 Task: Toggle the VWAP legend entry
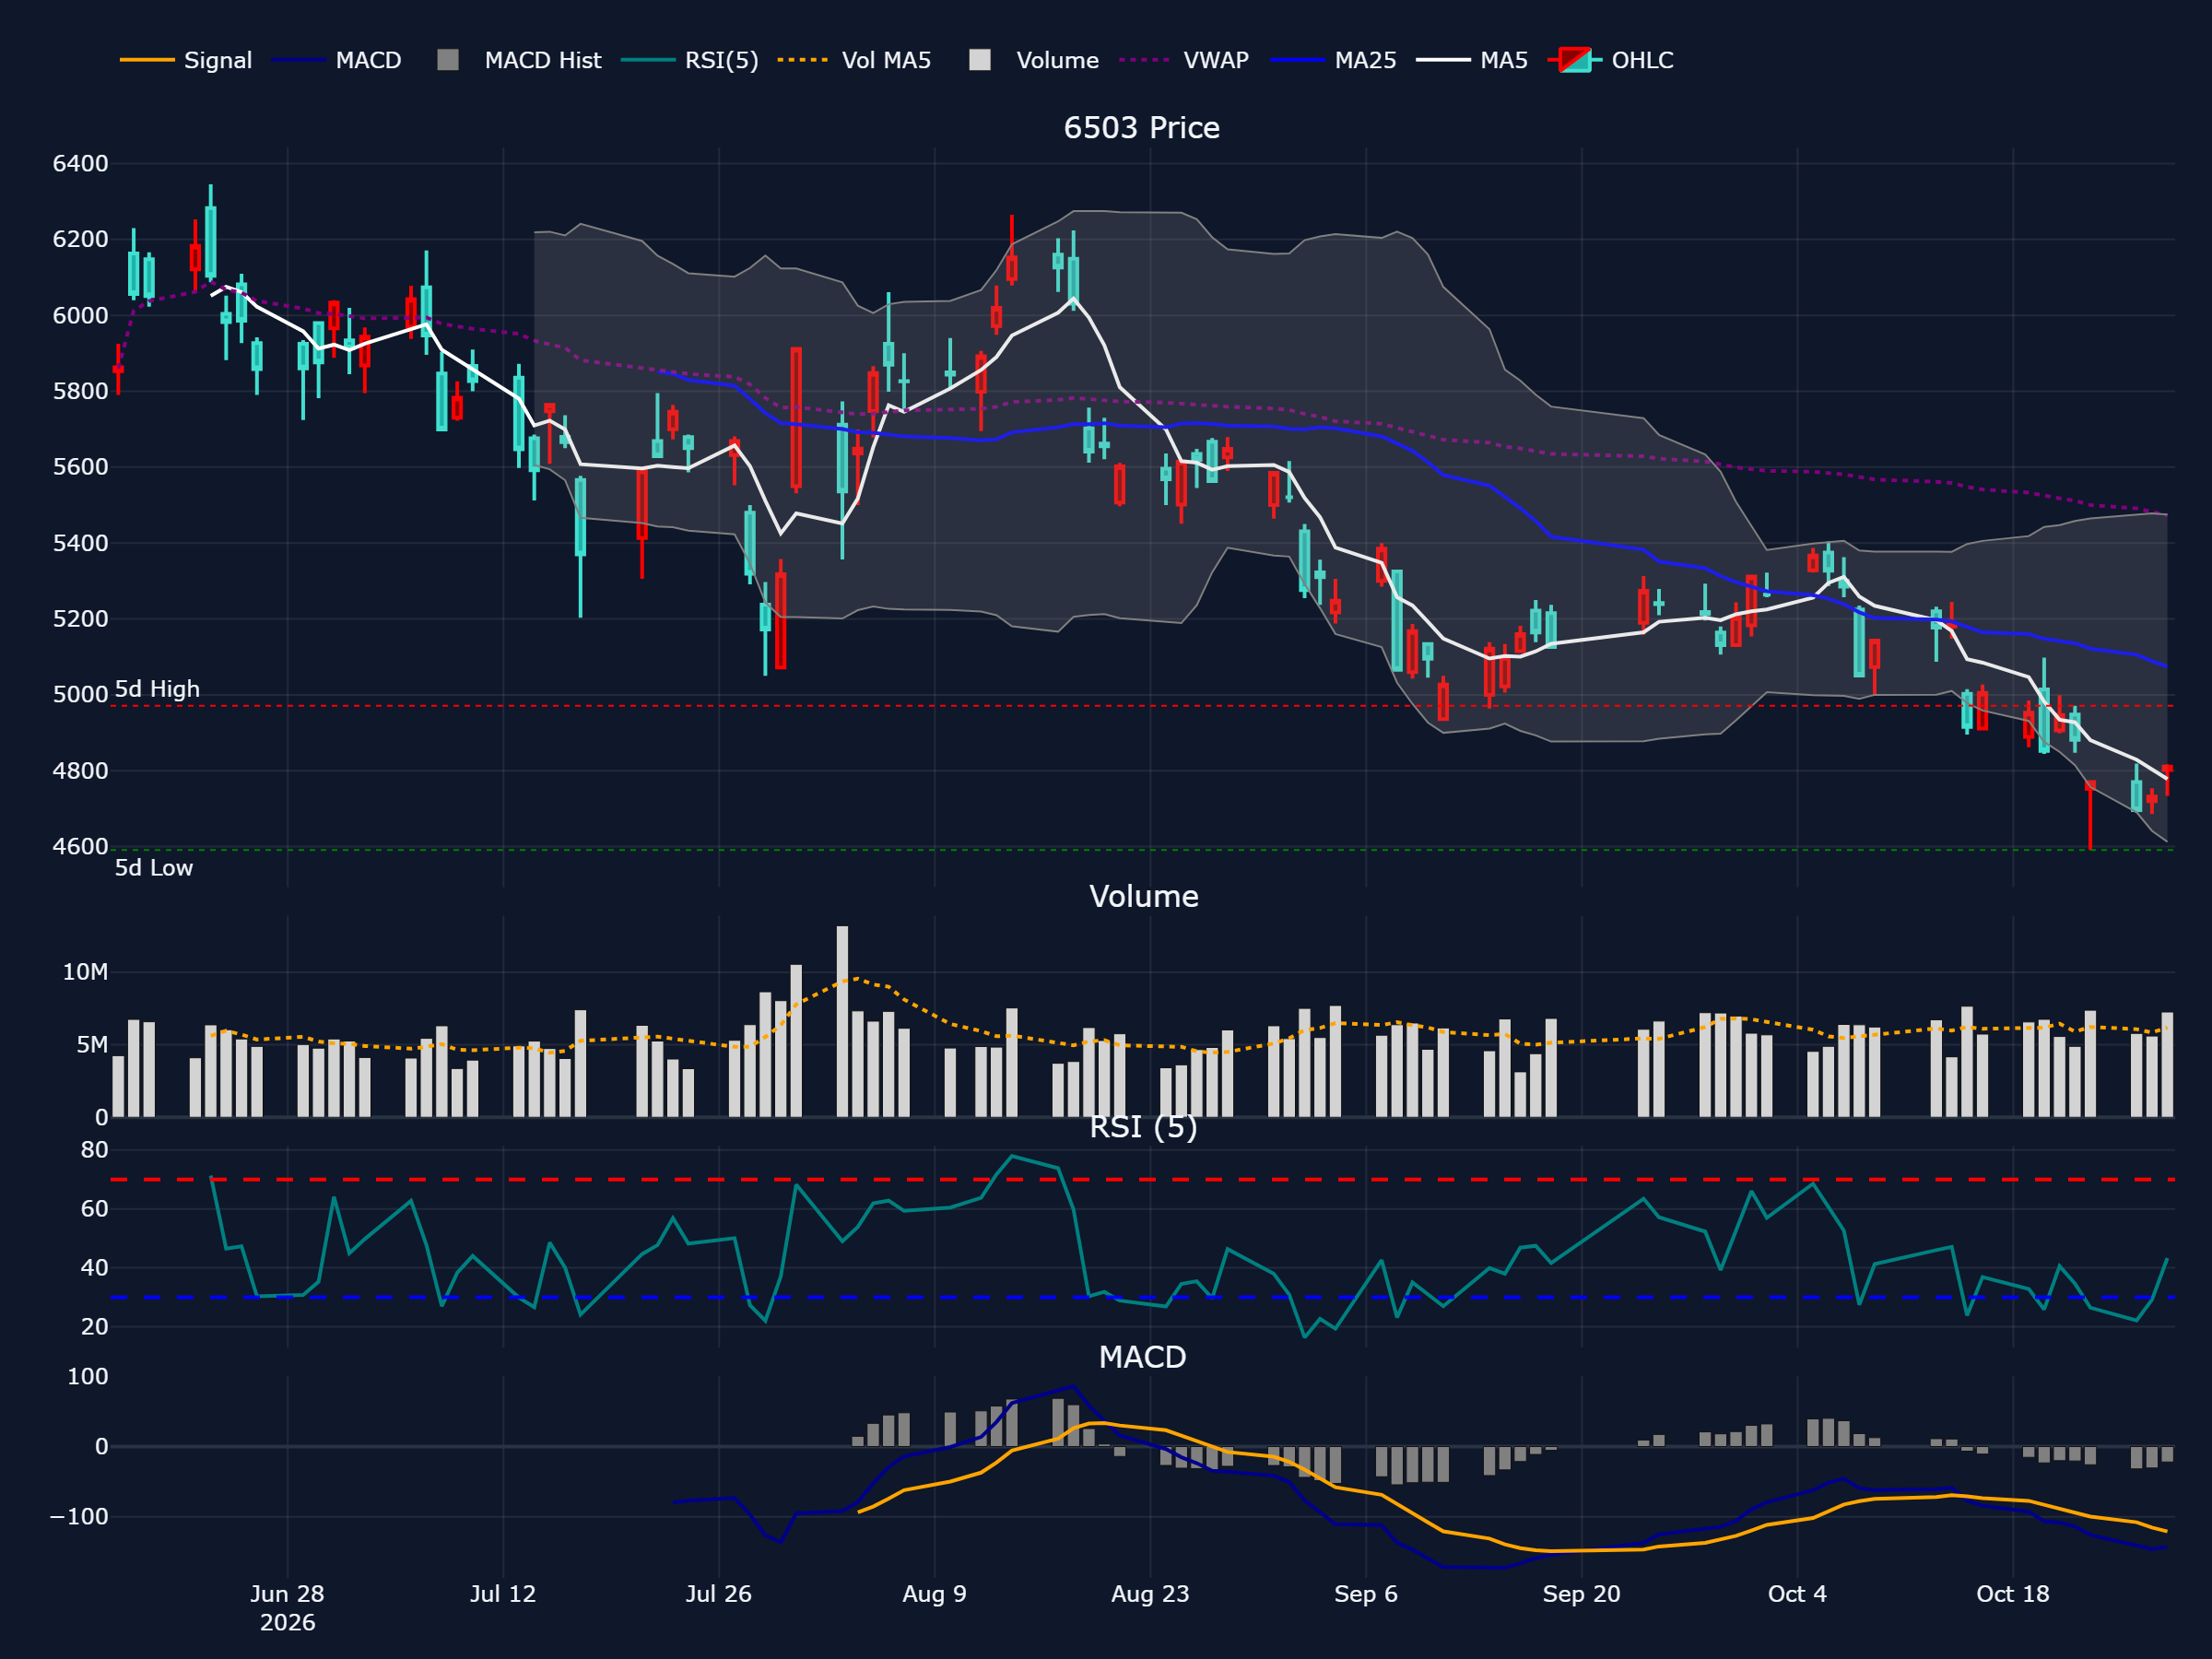(1184, 60)
